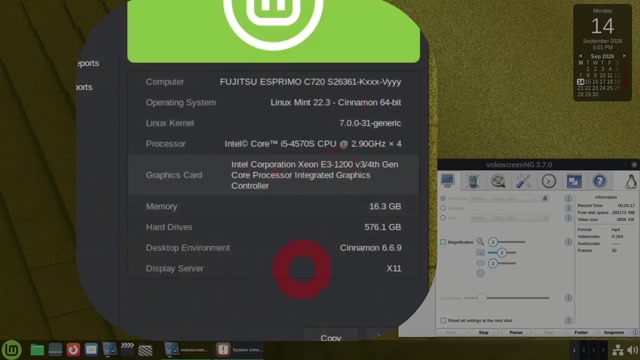This screenshot has width=640, height=360.
Task: Select the Linux Kernel value 7.0.0-31-generic
Action: (370, 123)
